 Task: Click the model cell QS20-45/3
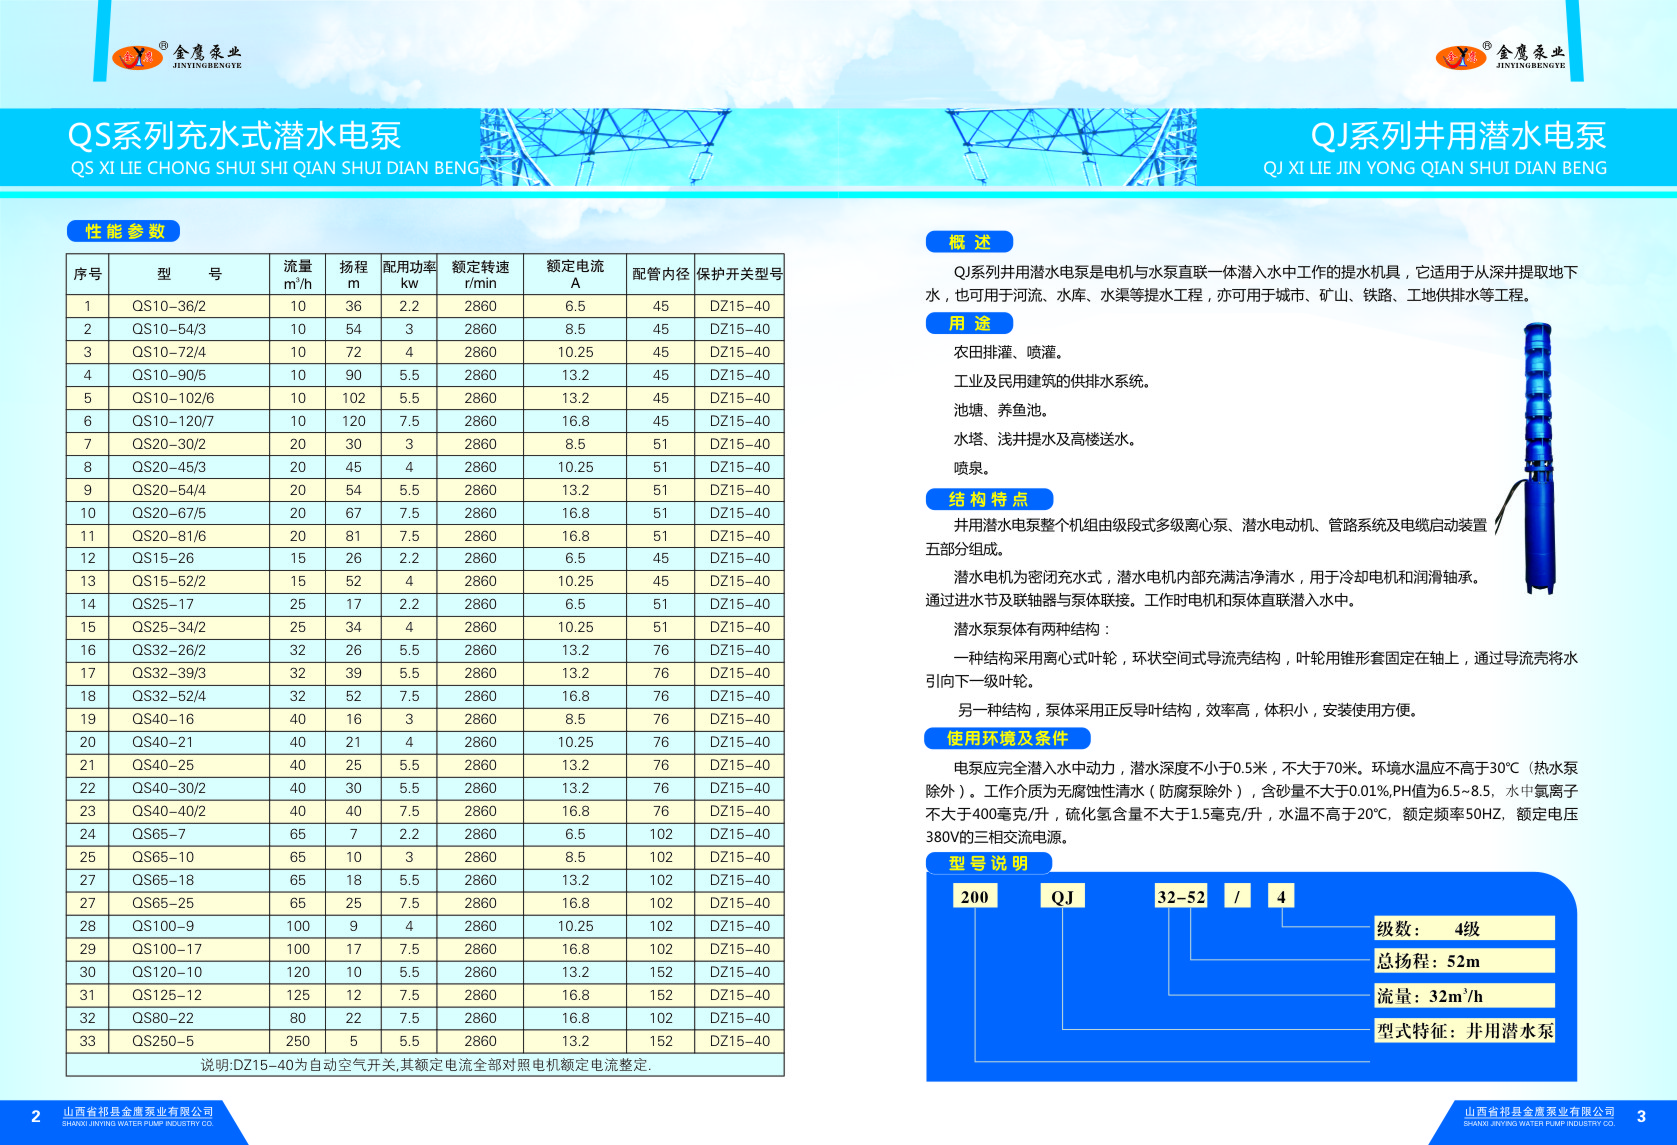pos(189,467)
